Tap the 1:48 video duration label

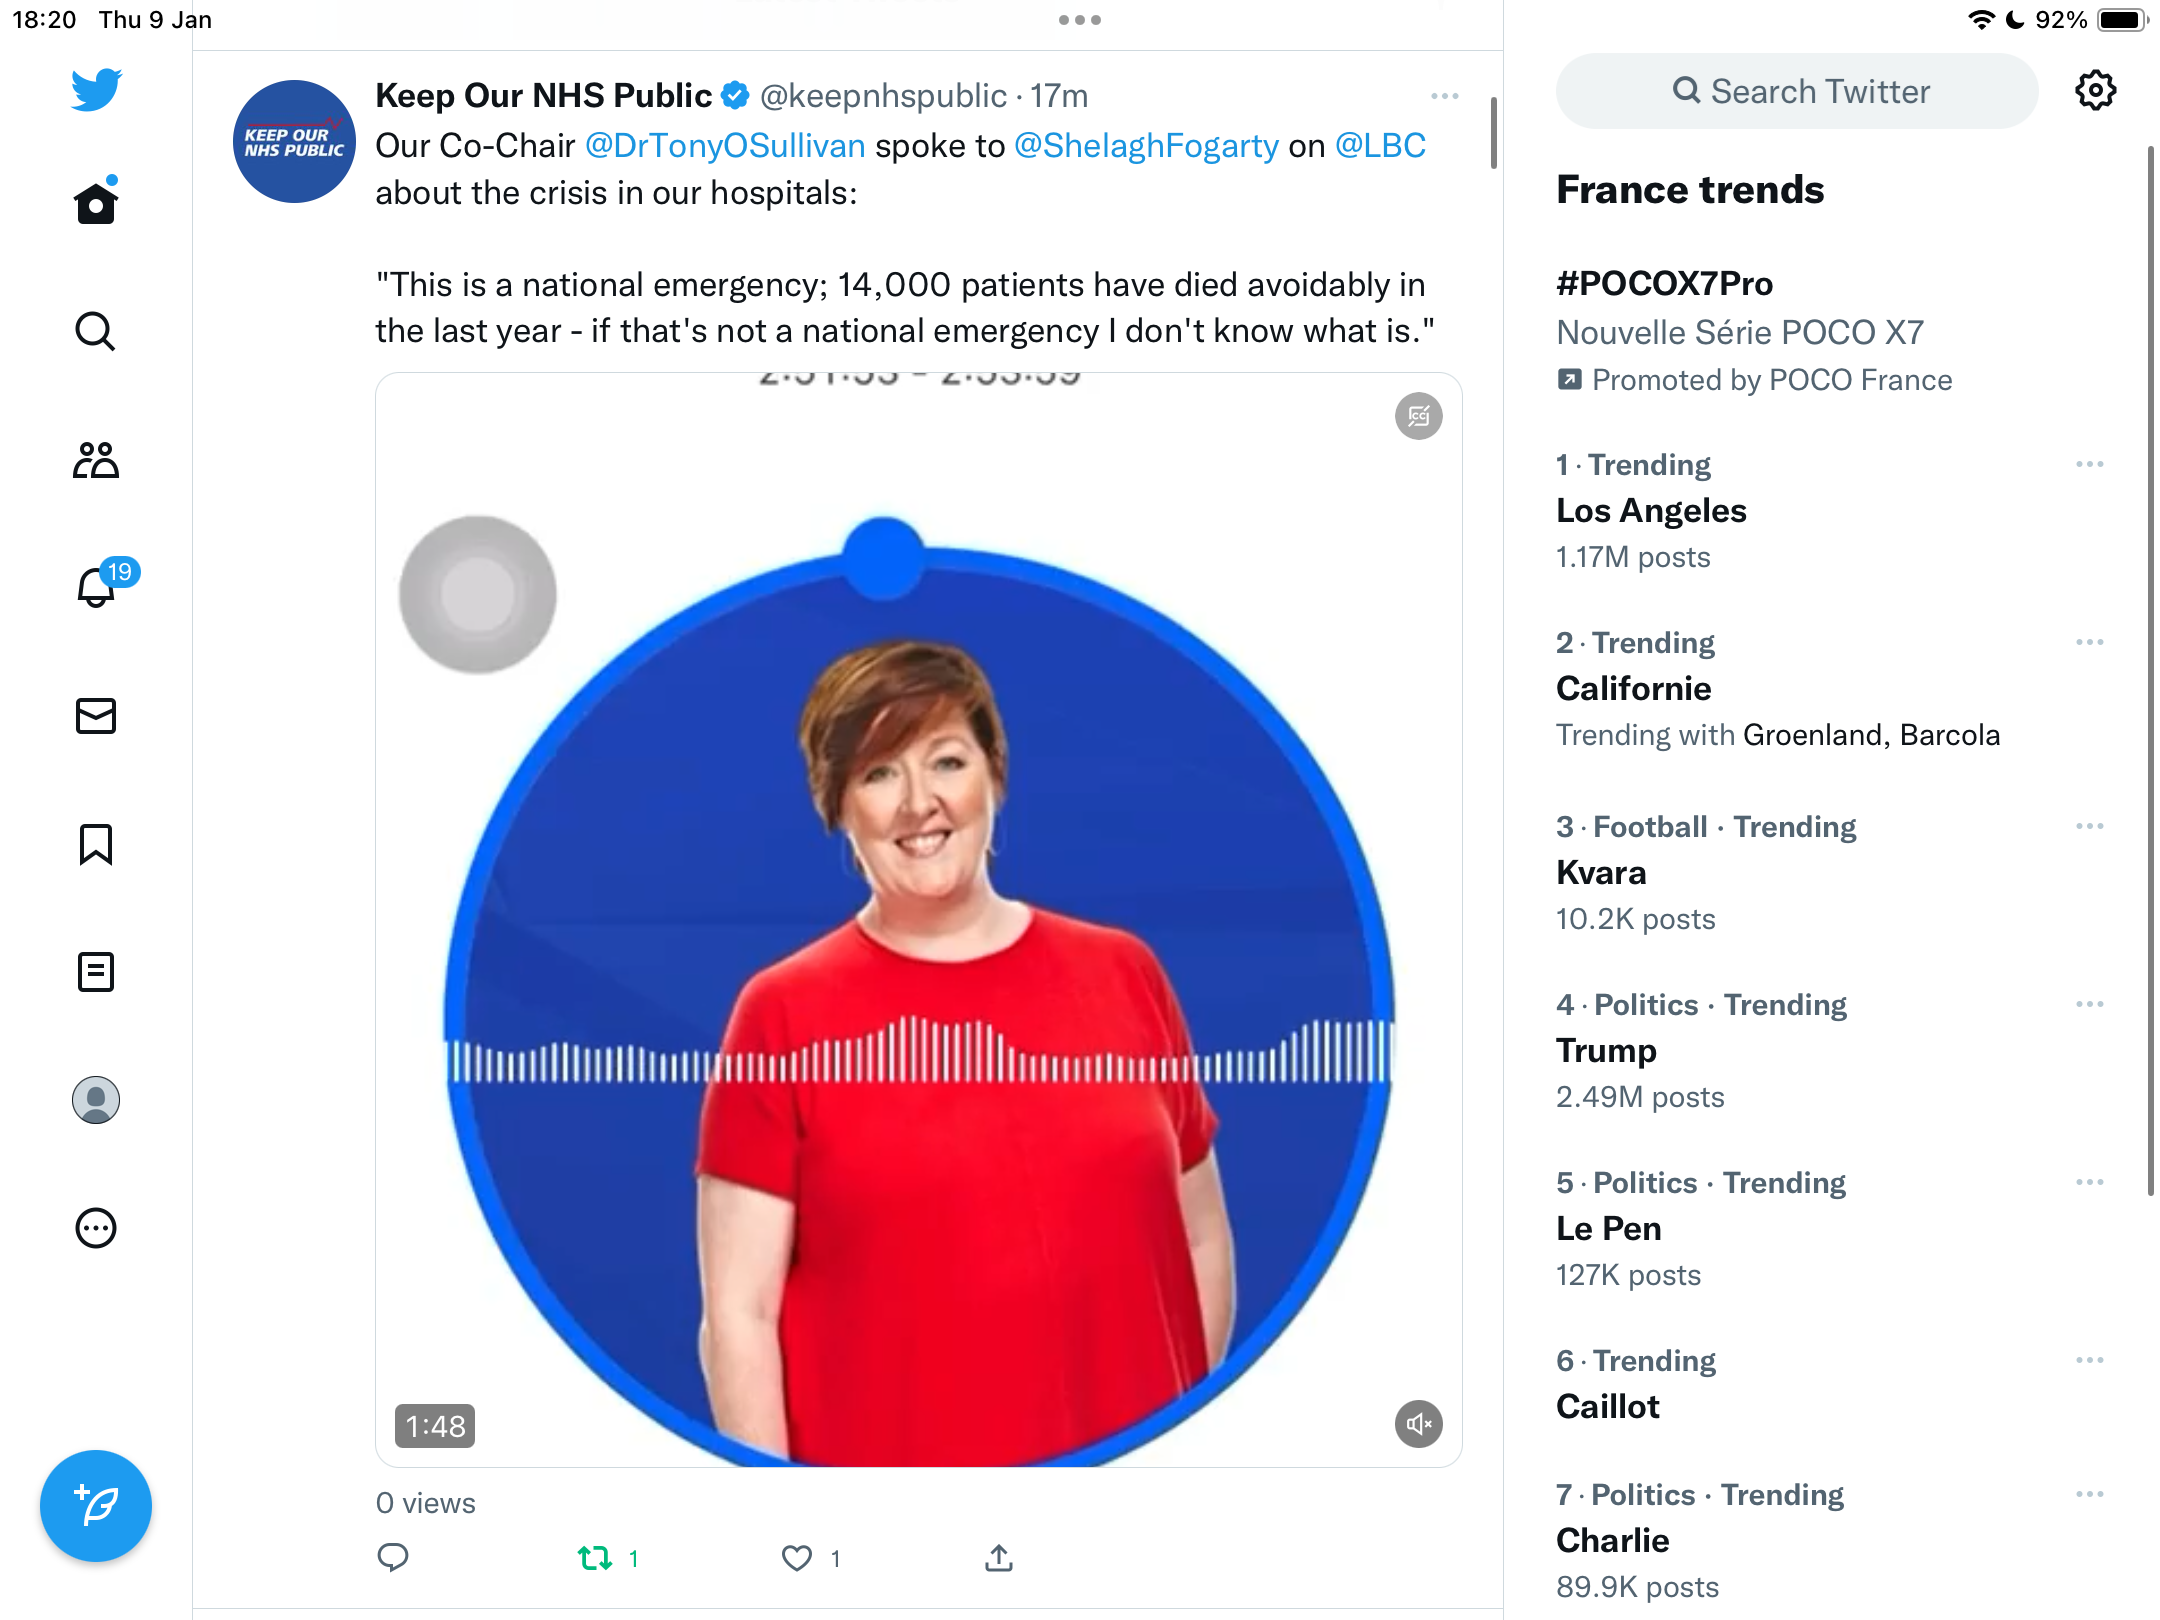(x=435, y=1426)
